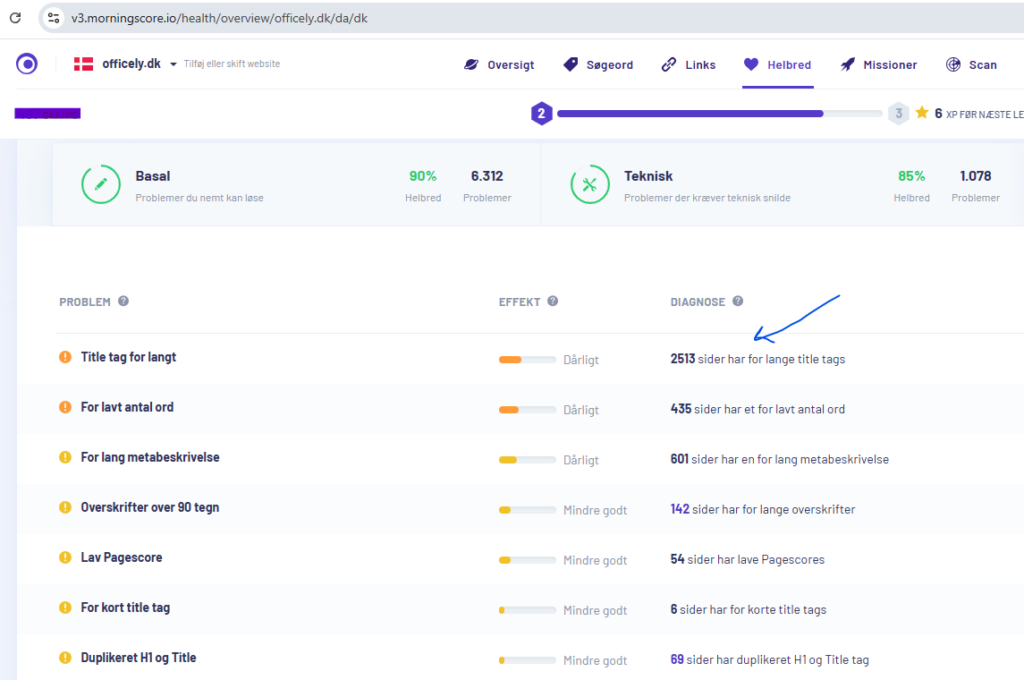Click the level 2 hexagon badge
Viewport: 1024px width, 680px height.
click(x=541, y=114)
